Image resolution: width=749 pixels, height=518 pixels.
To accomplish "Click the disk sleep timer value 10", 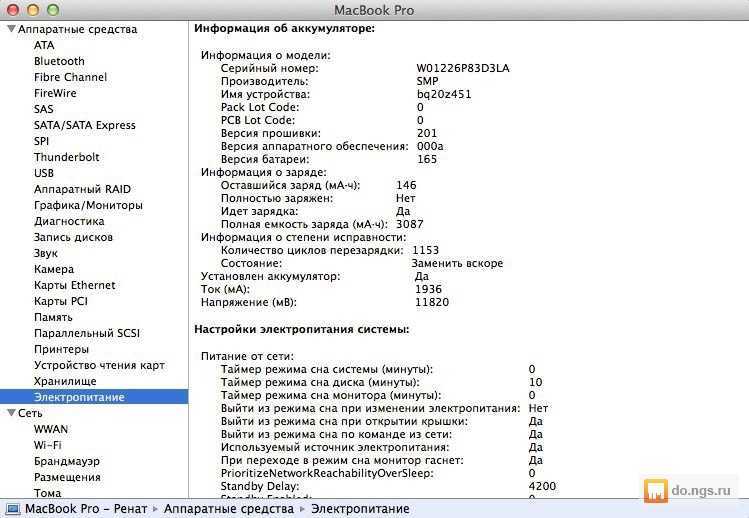I will (535, 382).
